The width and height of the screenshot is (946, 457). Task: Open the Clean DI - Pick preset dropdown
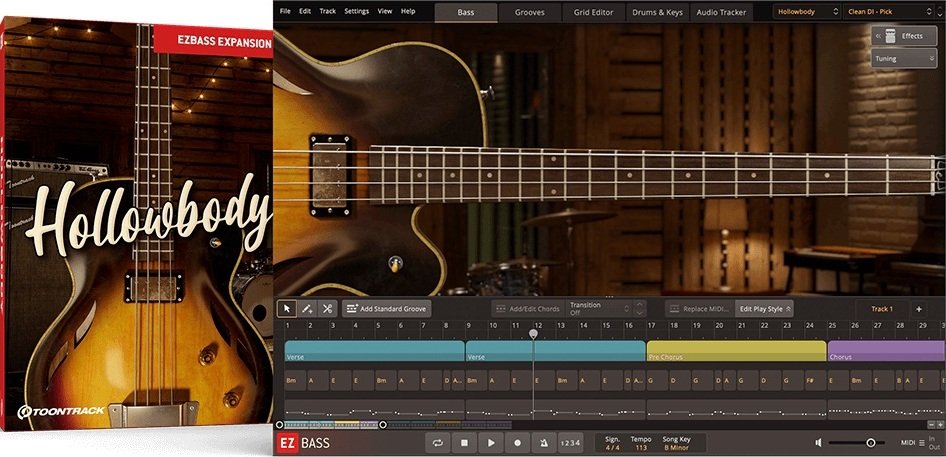tap(889, 11)
